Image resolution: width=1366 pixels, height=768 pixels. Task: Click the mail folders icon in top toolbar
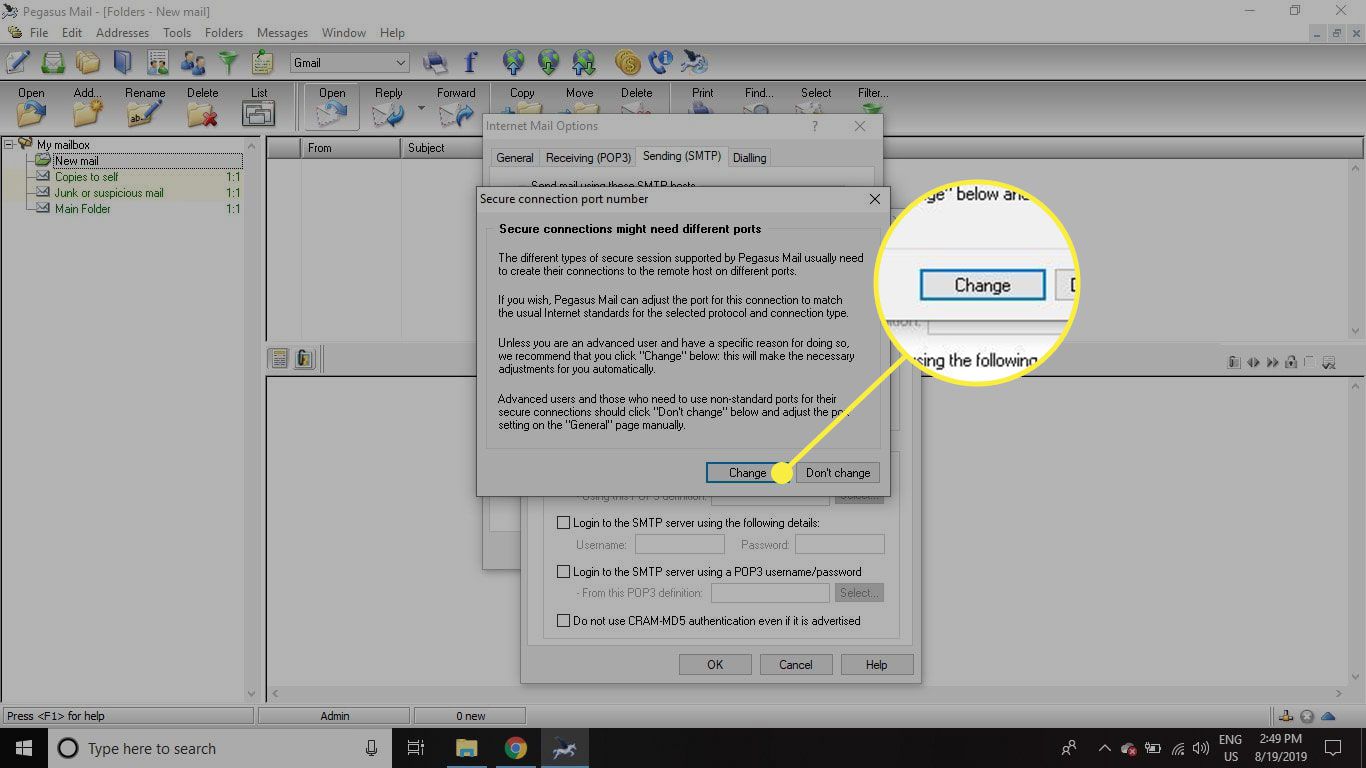[x=88, y=62]
